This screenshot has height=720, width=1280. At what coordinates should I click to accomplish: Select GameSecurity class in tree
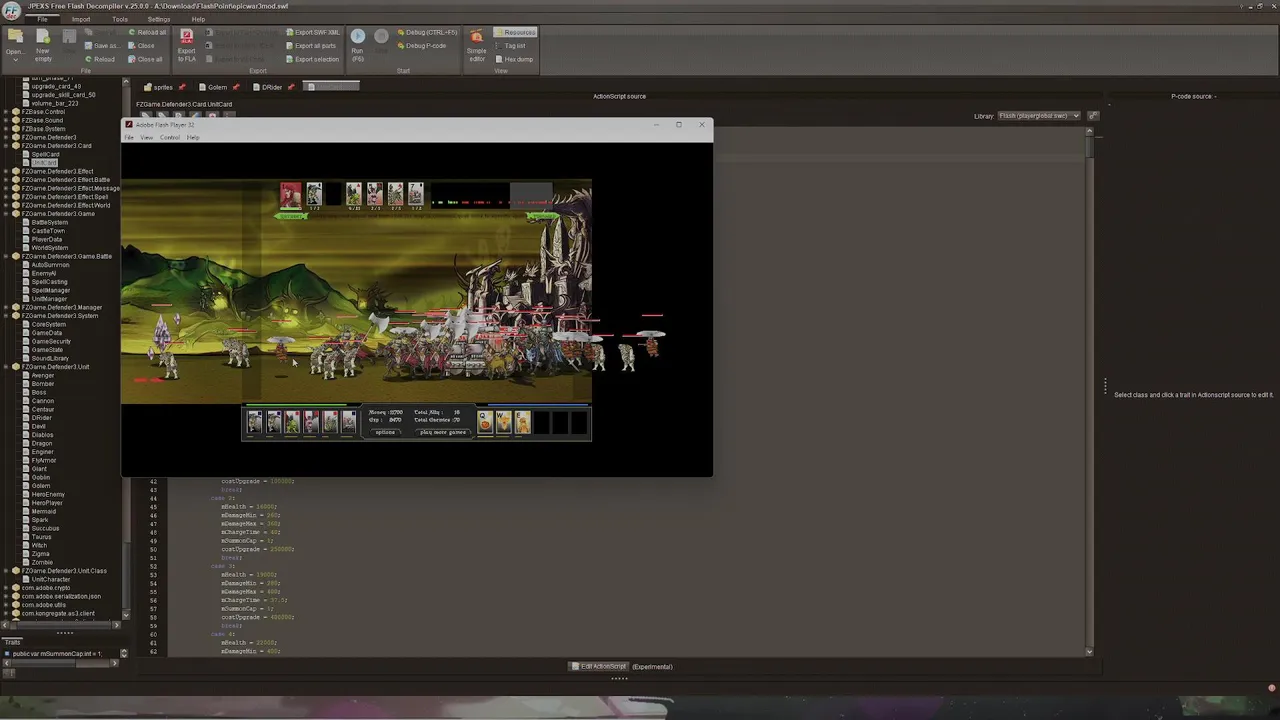50,341
